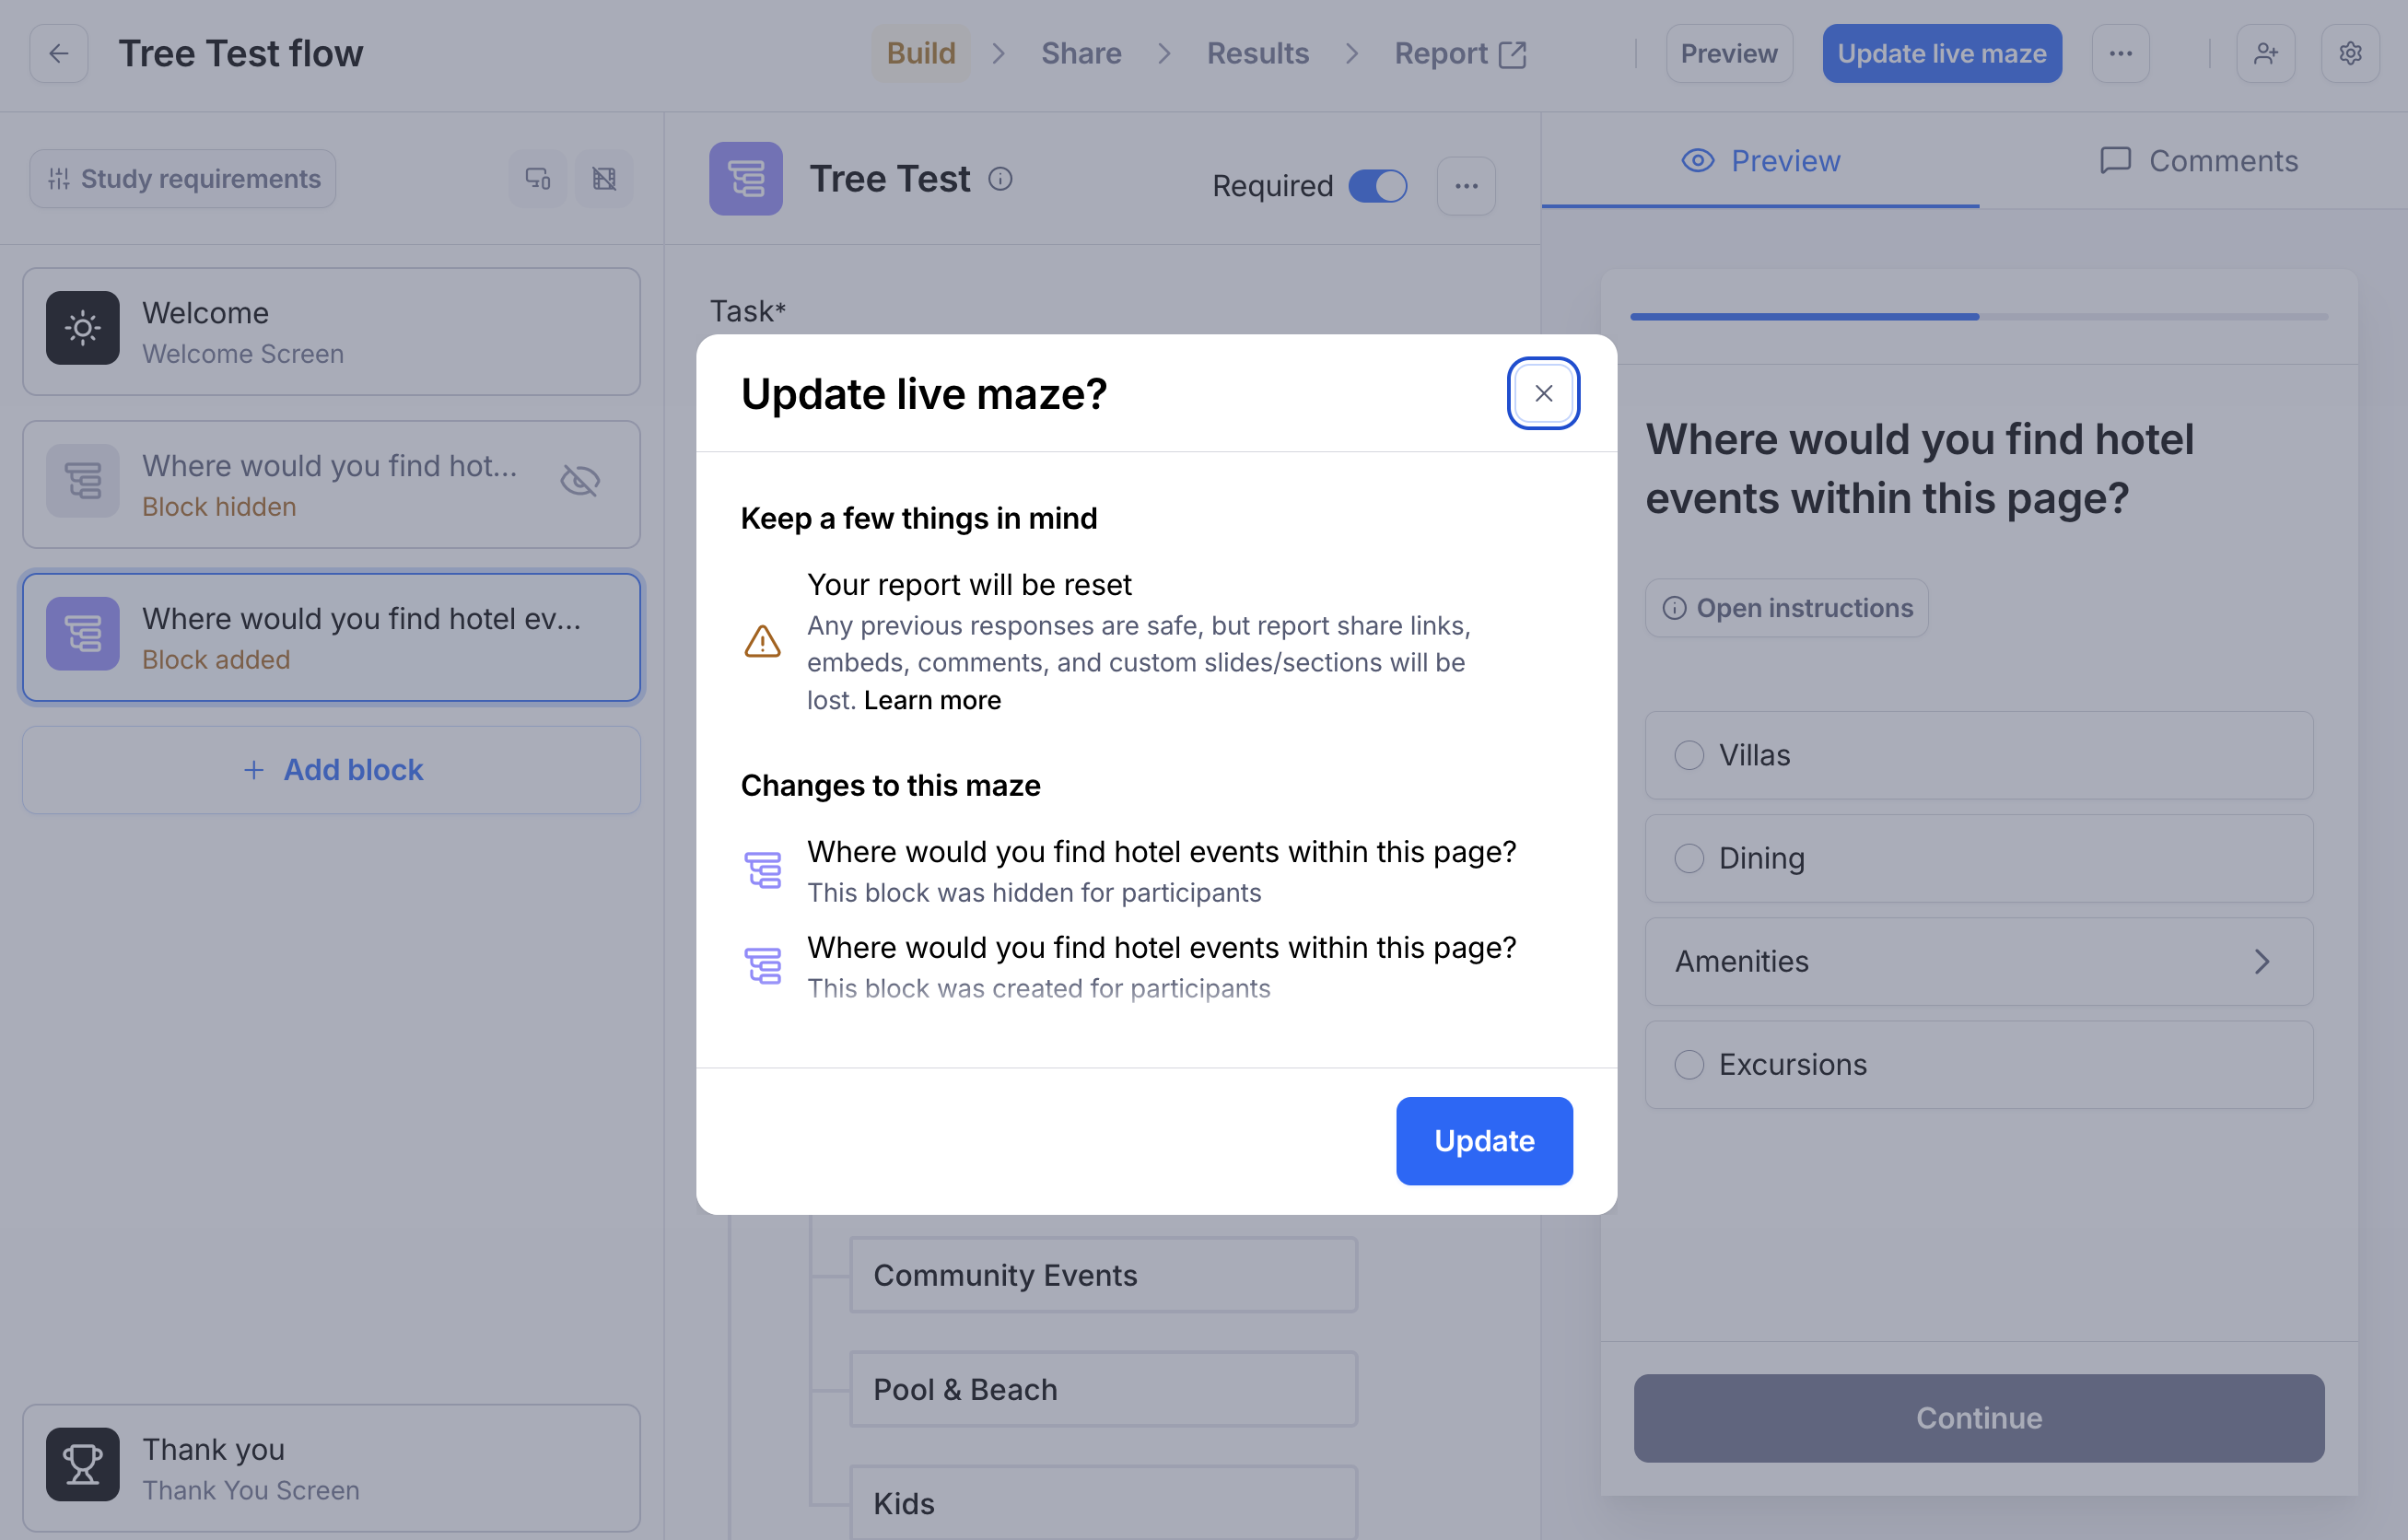The width and height of the screenshot is (2408, 1540).
Task: Close the Update live maze dialog
Action: pos(1543,394)
